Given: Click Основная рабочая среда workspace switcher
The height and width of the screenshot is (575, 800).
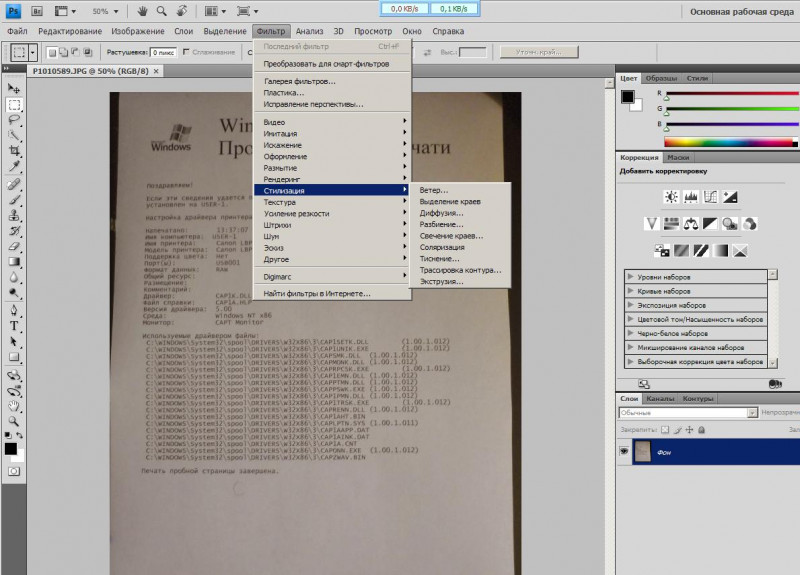Looking at the screenshot, I should click(x=742, y=11).
